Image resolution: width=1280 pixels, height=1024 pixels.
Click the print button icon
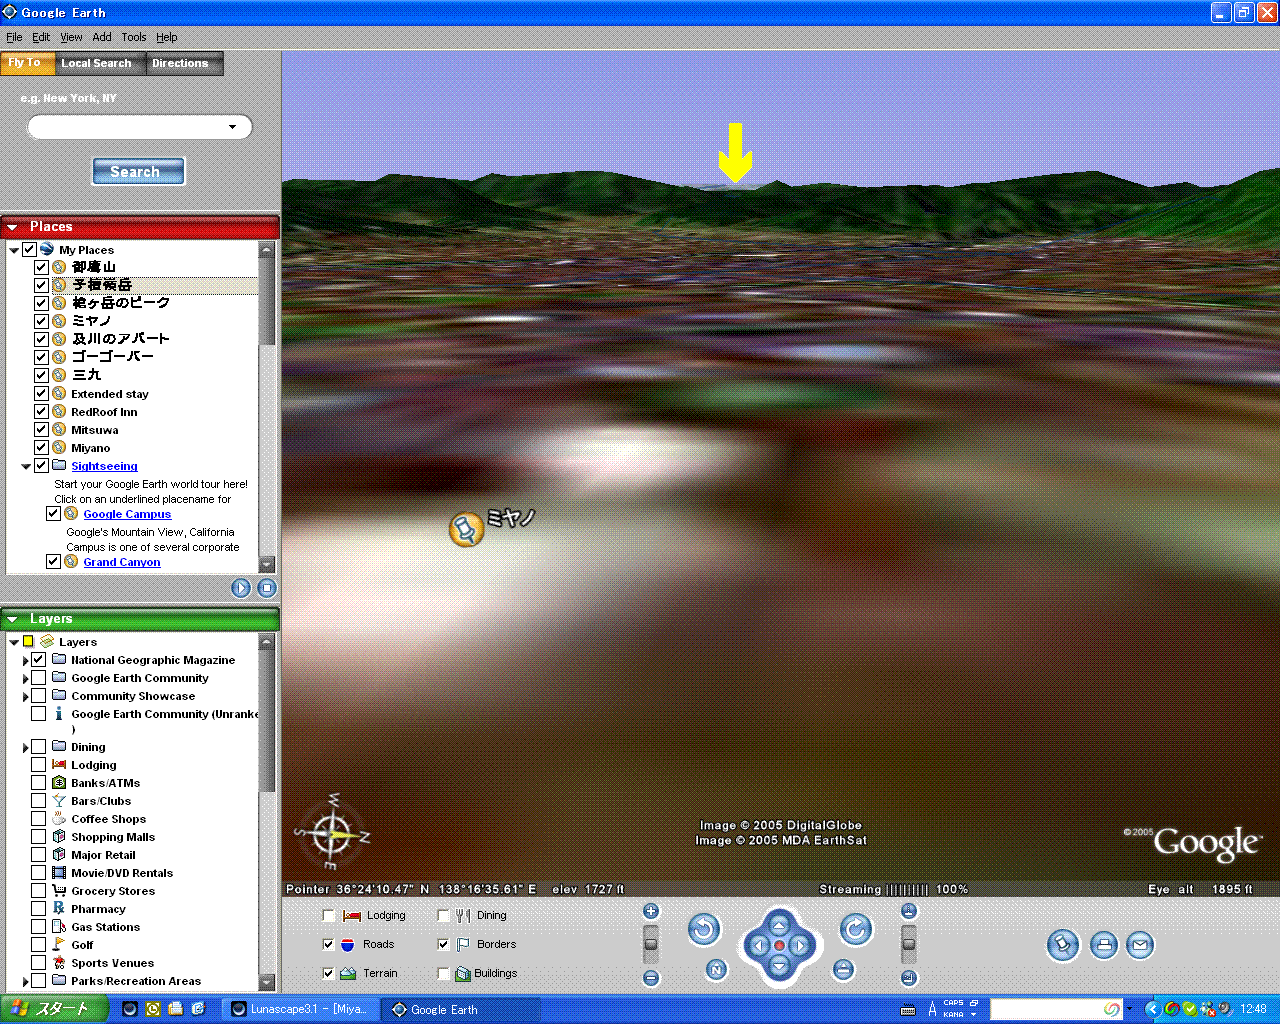click(1103, 944)
